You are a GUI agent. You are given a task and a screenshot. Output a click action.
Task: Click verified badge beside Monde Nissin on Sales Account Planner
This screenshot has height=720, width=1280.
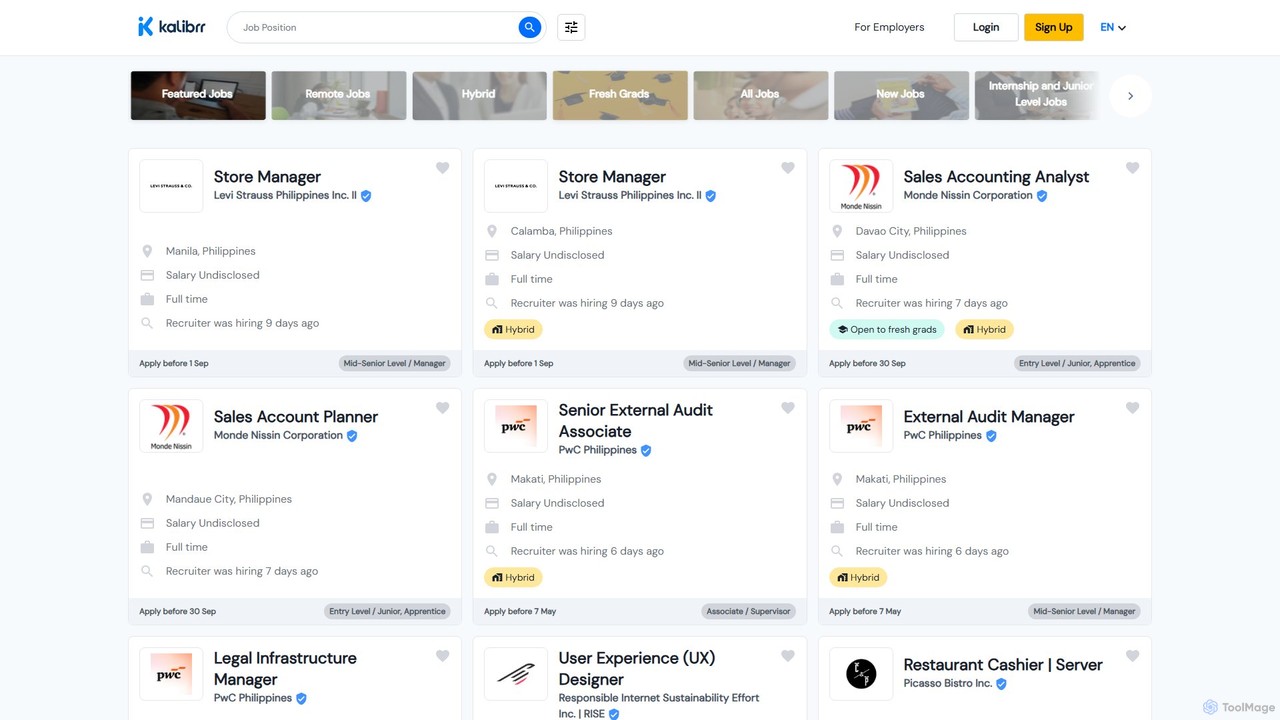(x=352, y=436)
